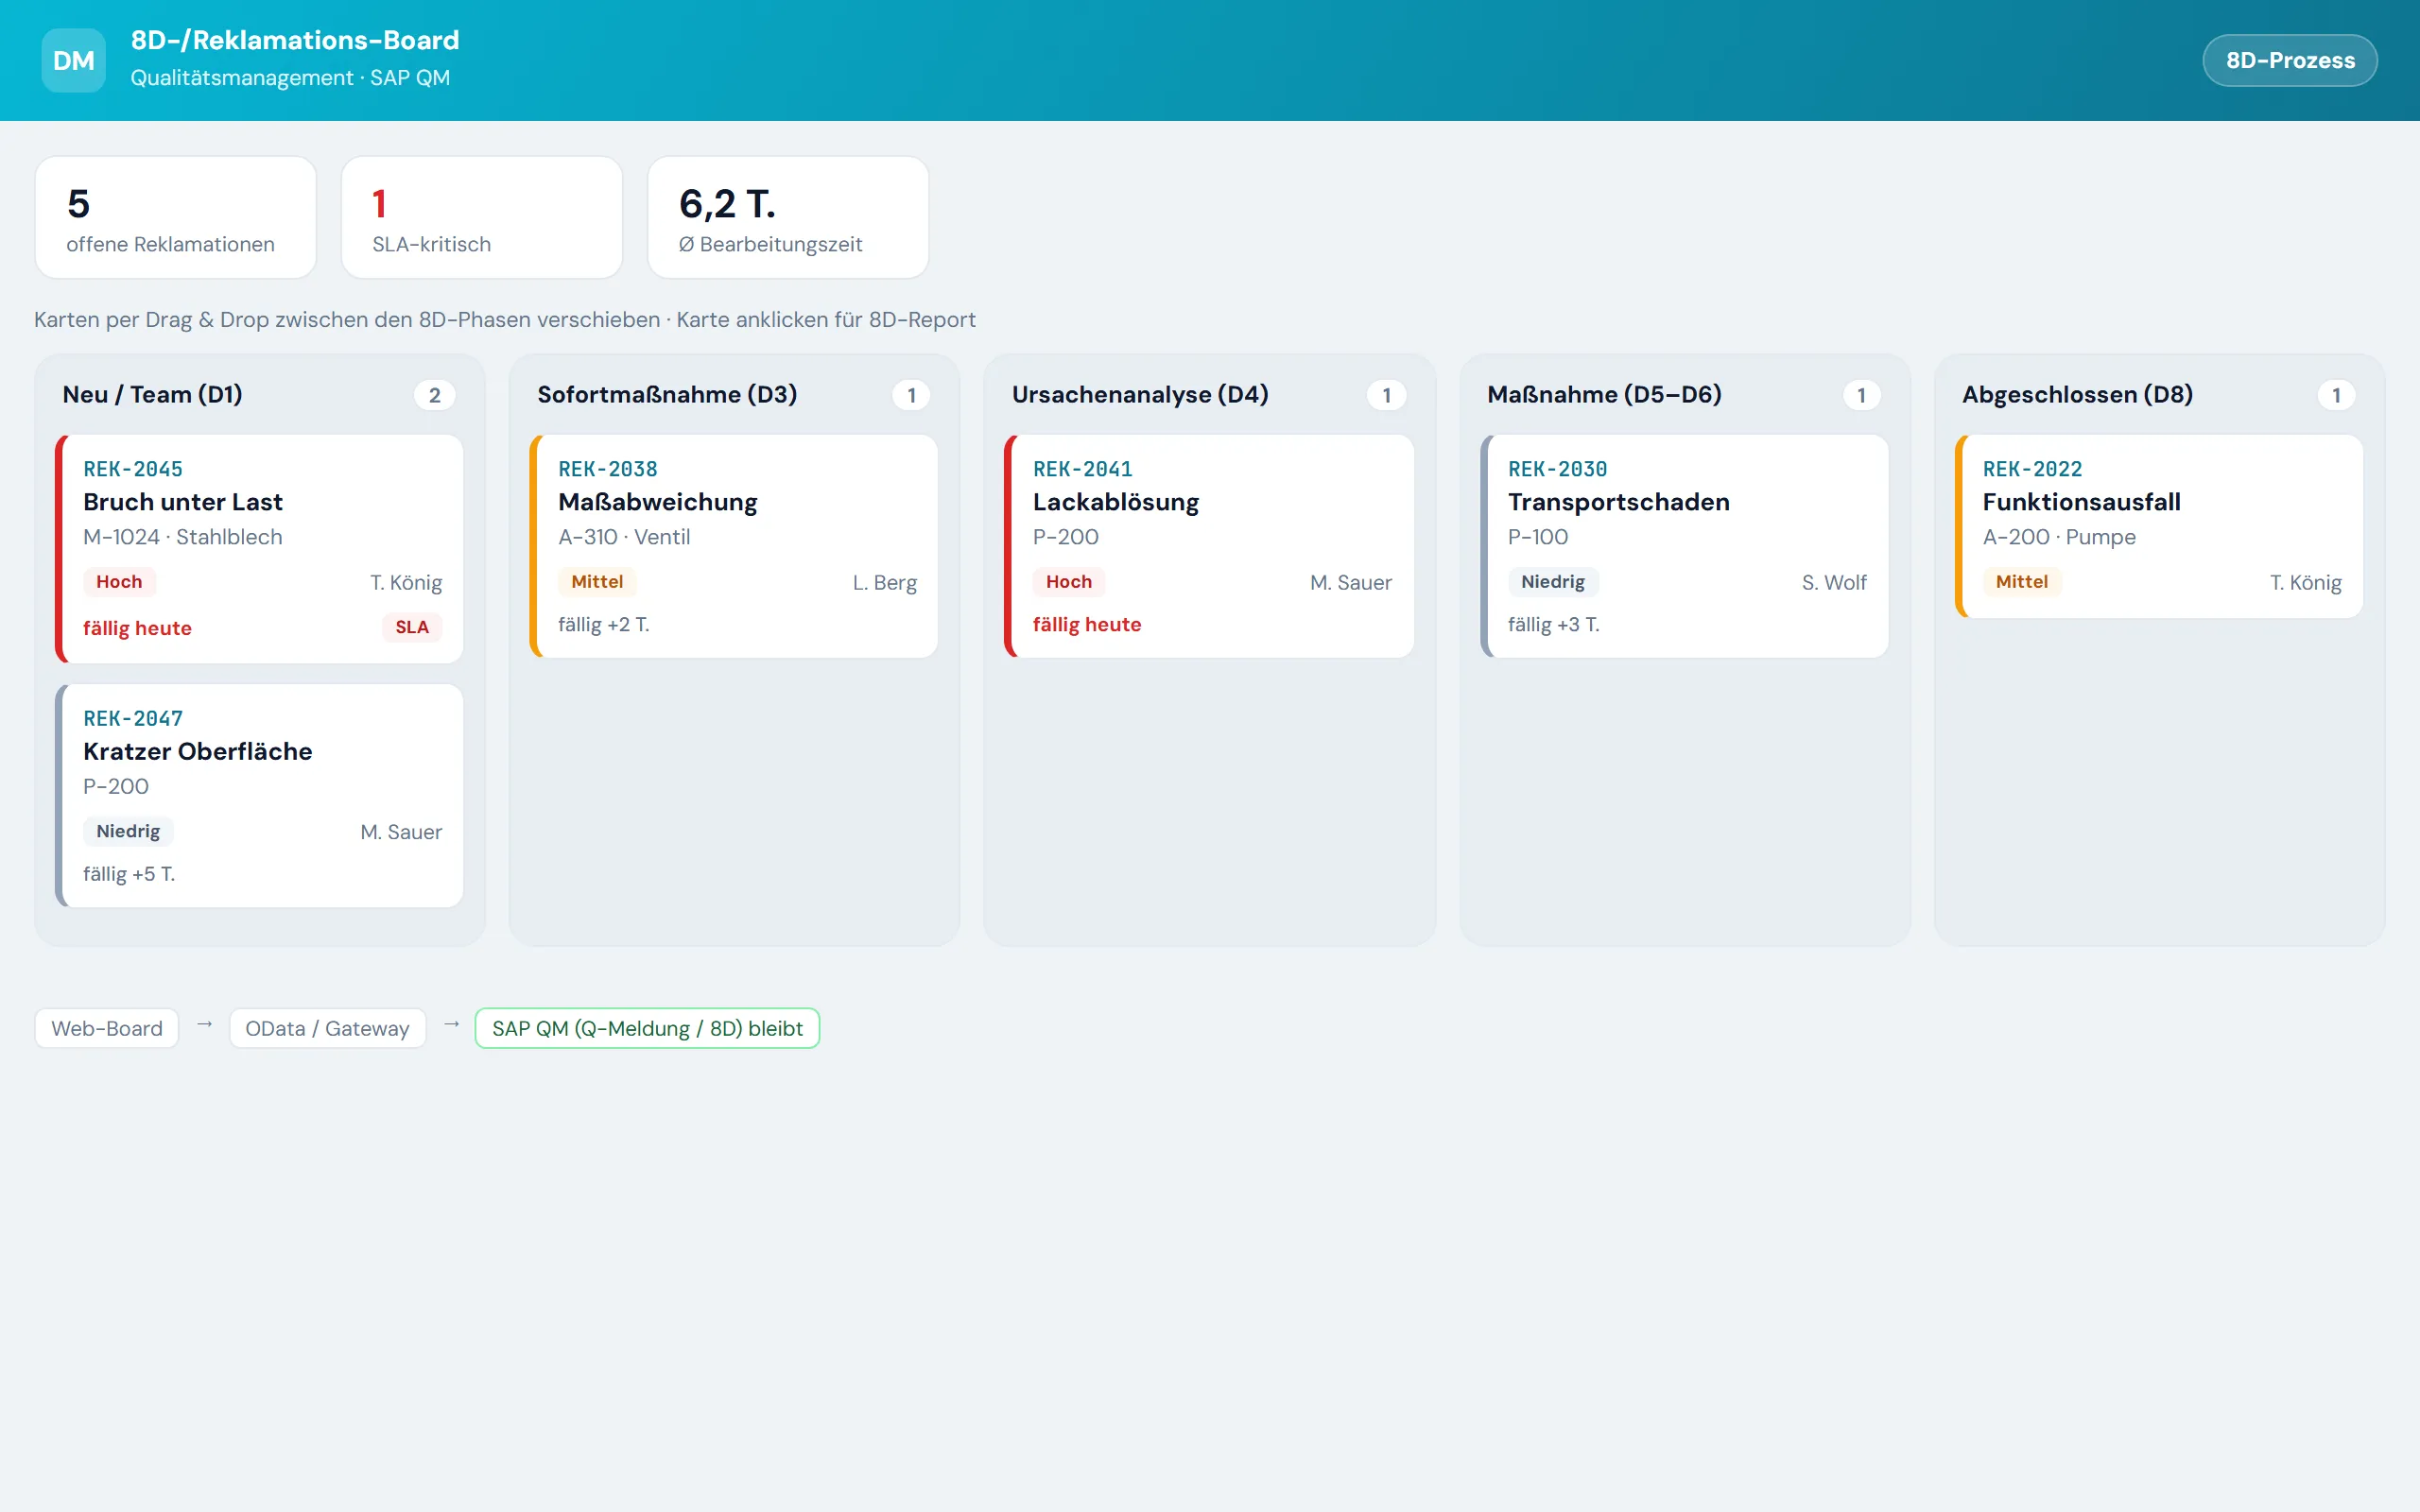Click the Niedrig badge on REK-2047
Image resolution: width=2420 pixels, height=1512 pixels.
[128, 831]
